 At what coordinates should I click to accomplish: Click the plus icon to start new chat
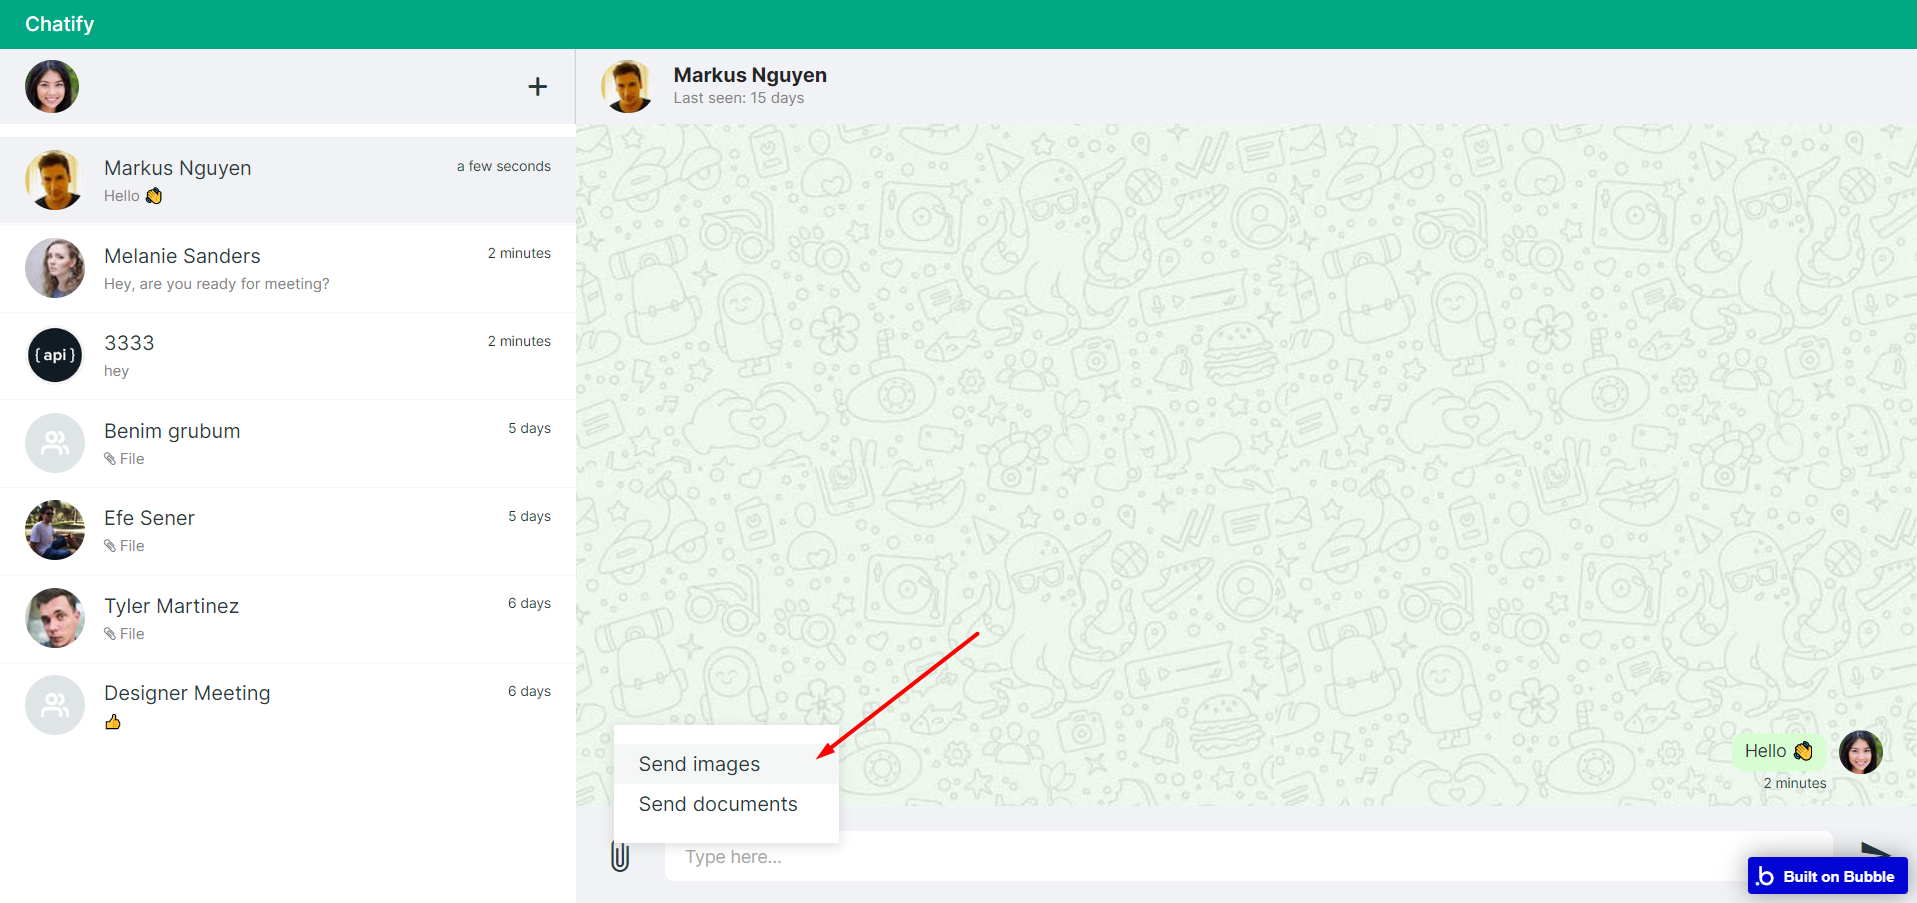(537, 87)
